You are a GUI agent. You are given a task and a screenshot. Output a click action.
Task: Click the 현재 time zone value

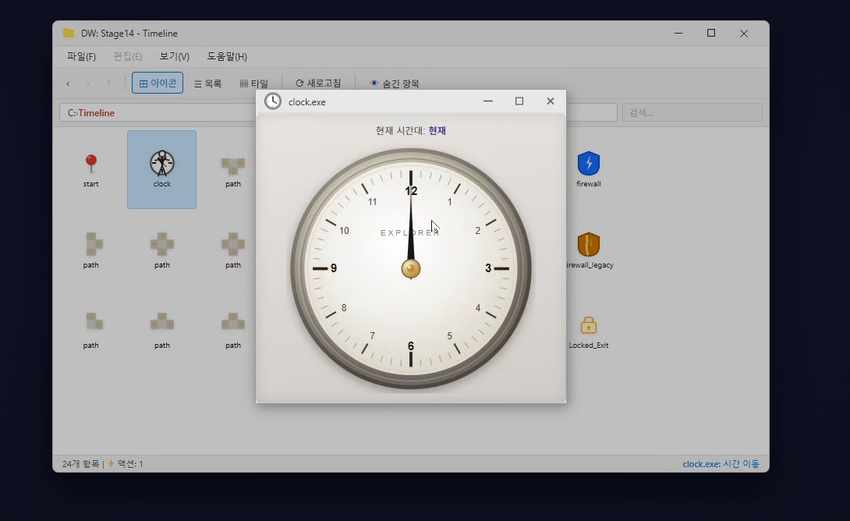[437, 131]
